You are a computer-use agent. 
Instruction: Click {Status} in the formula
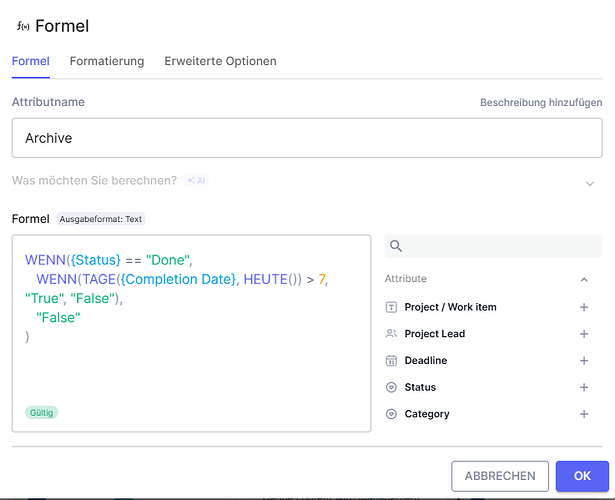coord(96,260)
